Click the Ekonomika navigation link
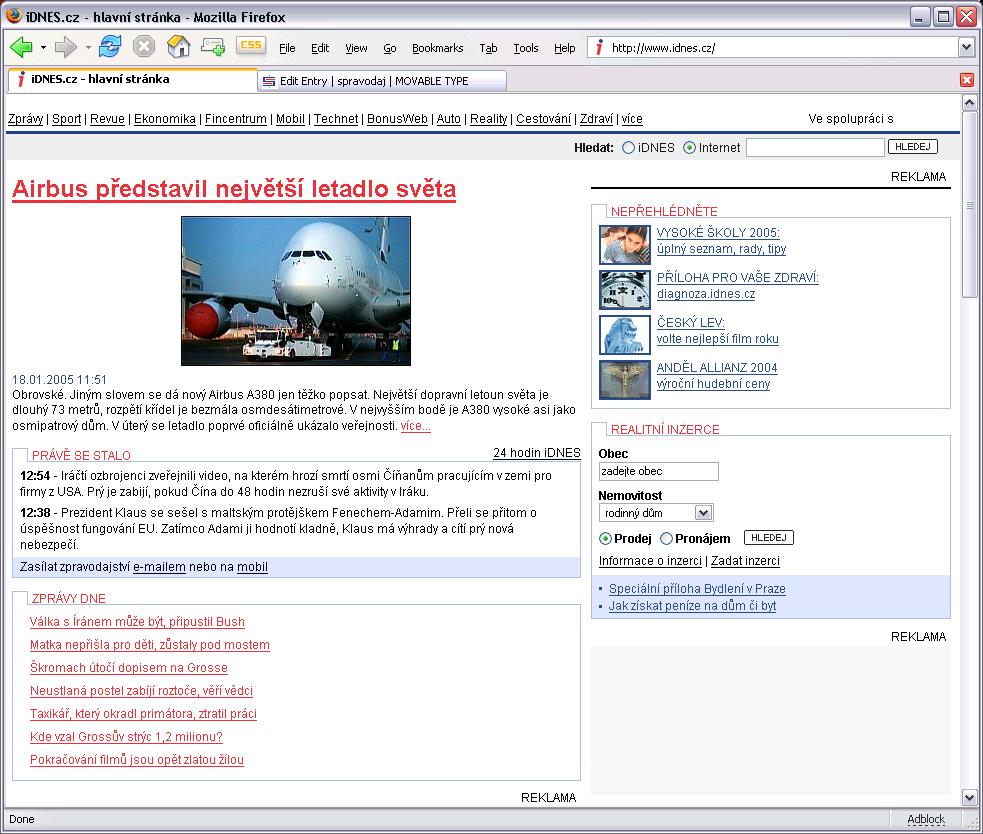 click(x=165, y=119)
